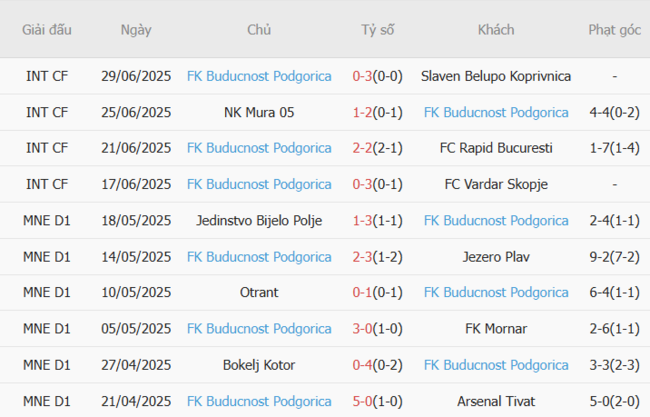Click the Slaven Belupo Koprivnica team name
Viewport: 650px width, 417px height.
pyautogui.click(x=496, y=76)
